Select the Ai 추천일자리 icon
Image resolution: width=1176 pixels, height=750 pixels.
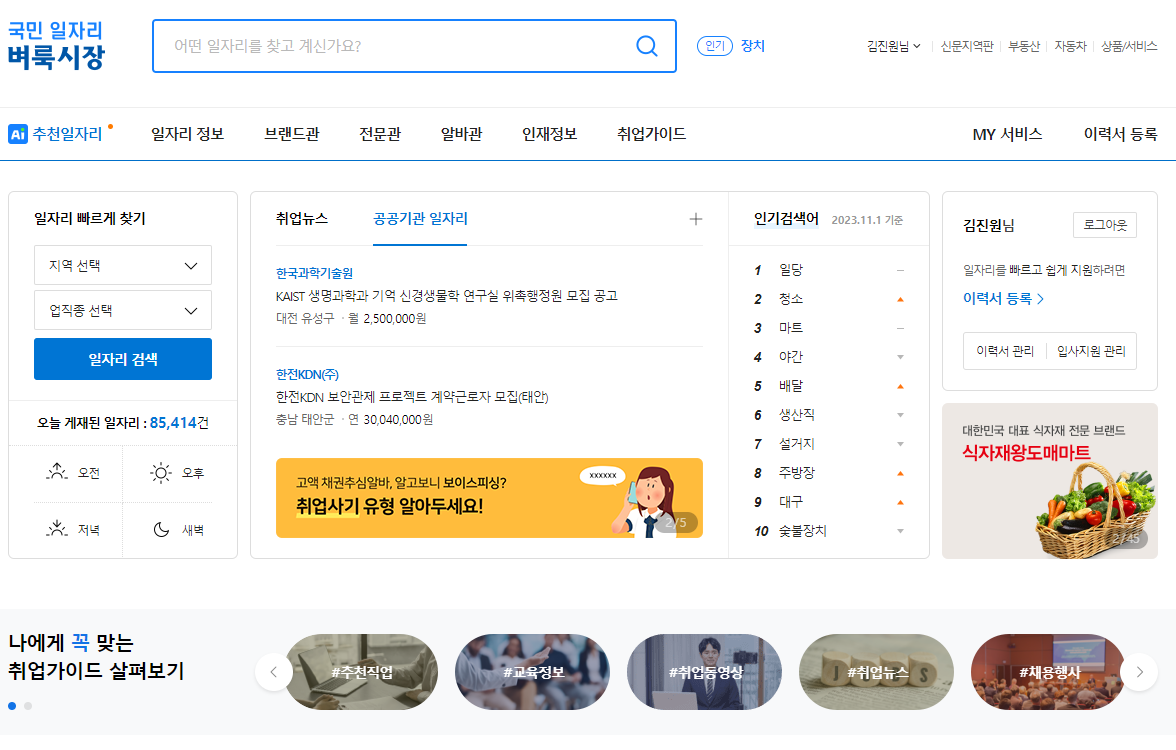tap(18, 133)
